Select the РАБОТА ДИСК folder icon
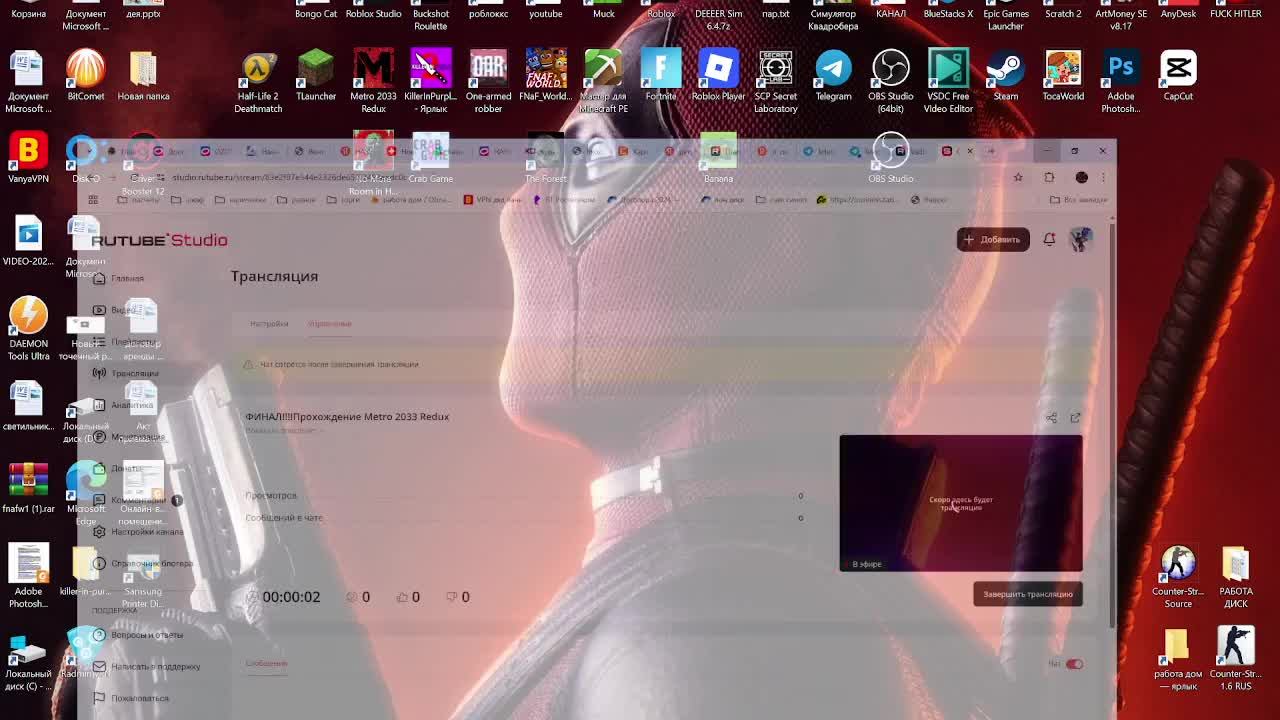 1236,577
